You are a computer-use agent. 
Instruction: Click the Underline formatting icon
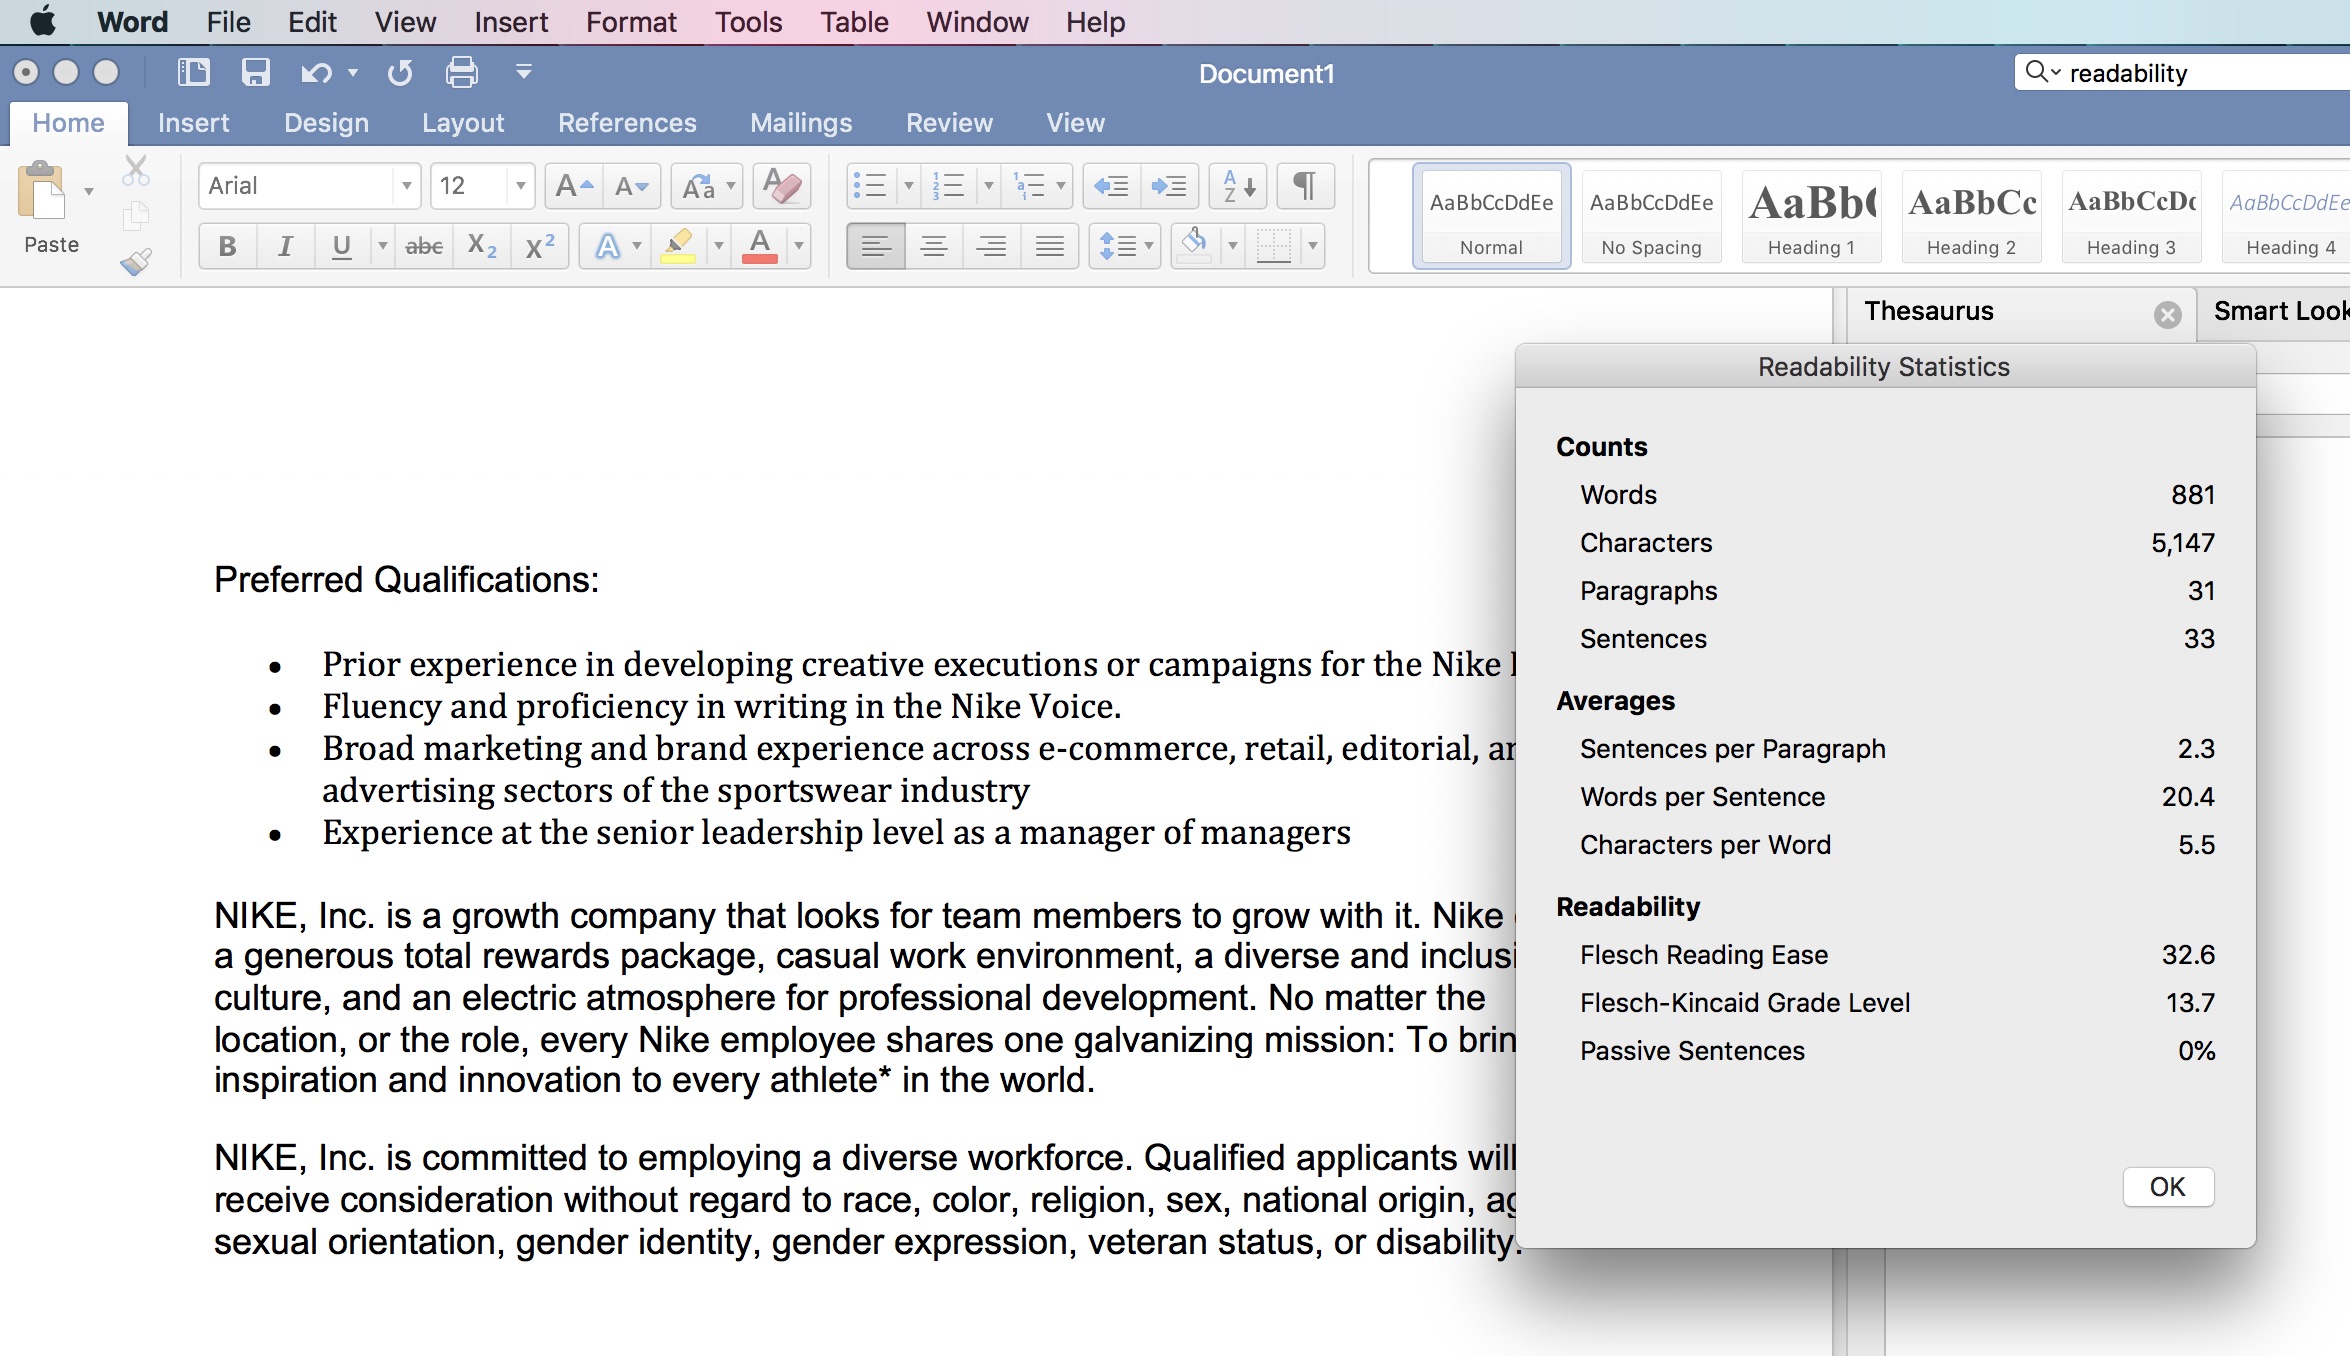[x=339, y=245]
